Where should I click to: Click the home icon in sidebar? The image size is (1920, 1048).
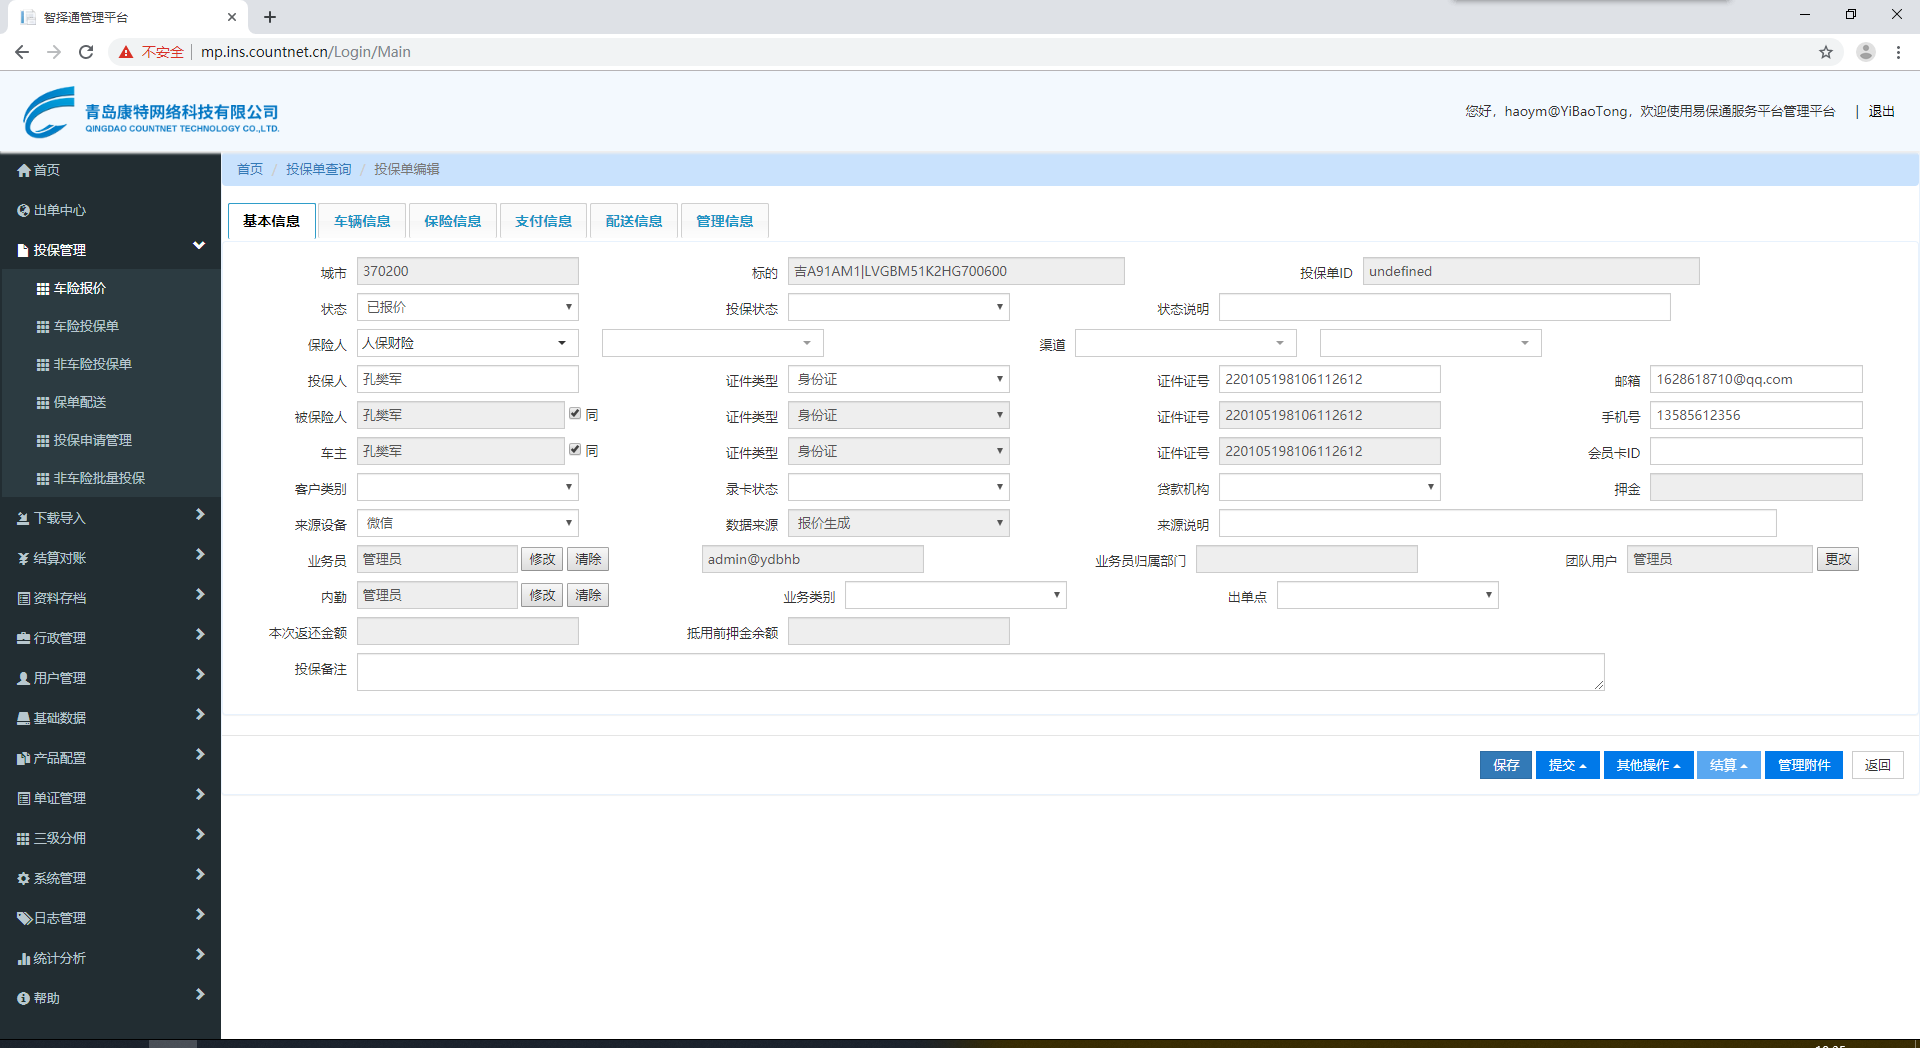point(24,171)
